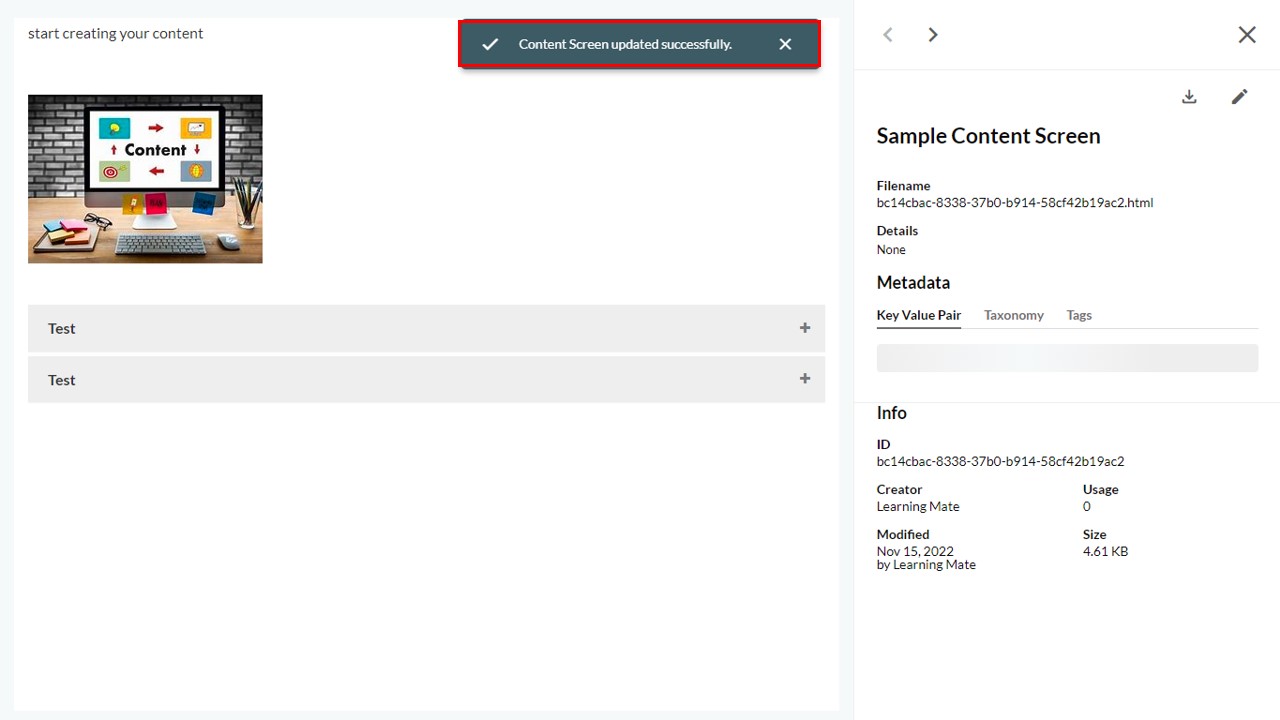Close the details side panel
Image resolution: width=1280 pixels, height=720 pixels.
(x=1247, y=35)
